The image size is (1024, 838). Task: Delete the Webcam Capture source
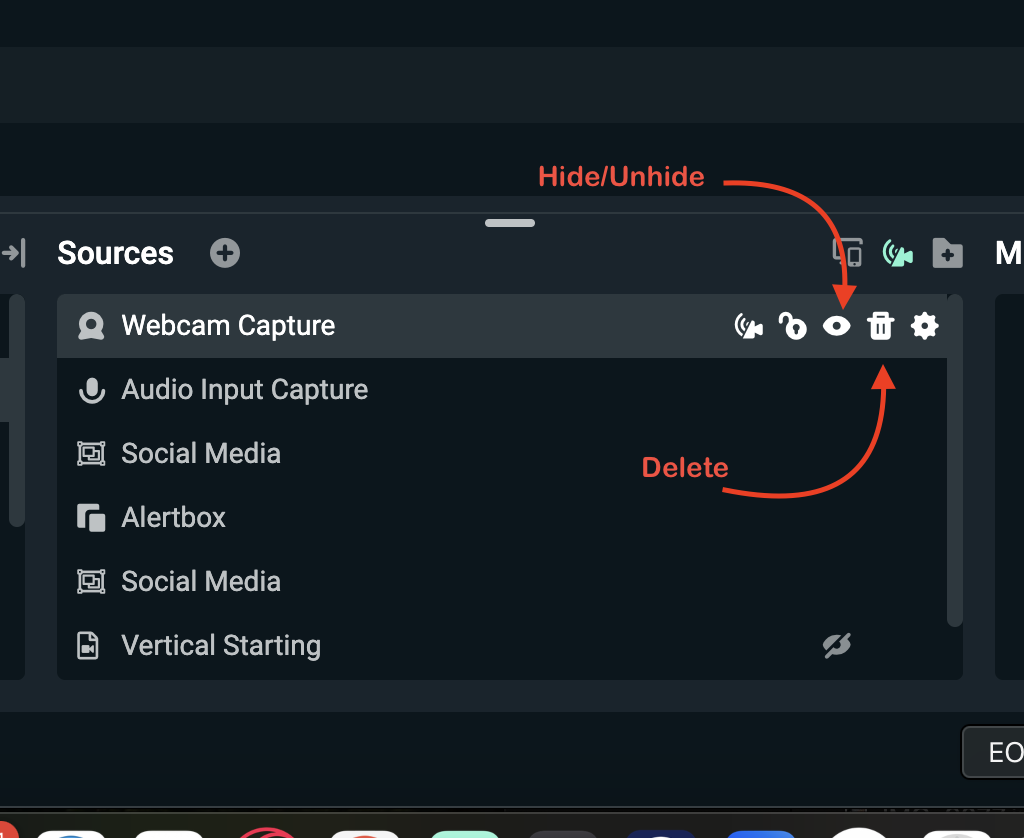tap(880, 326)
